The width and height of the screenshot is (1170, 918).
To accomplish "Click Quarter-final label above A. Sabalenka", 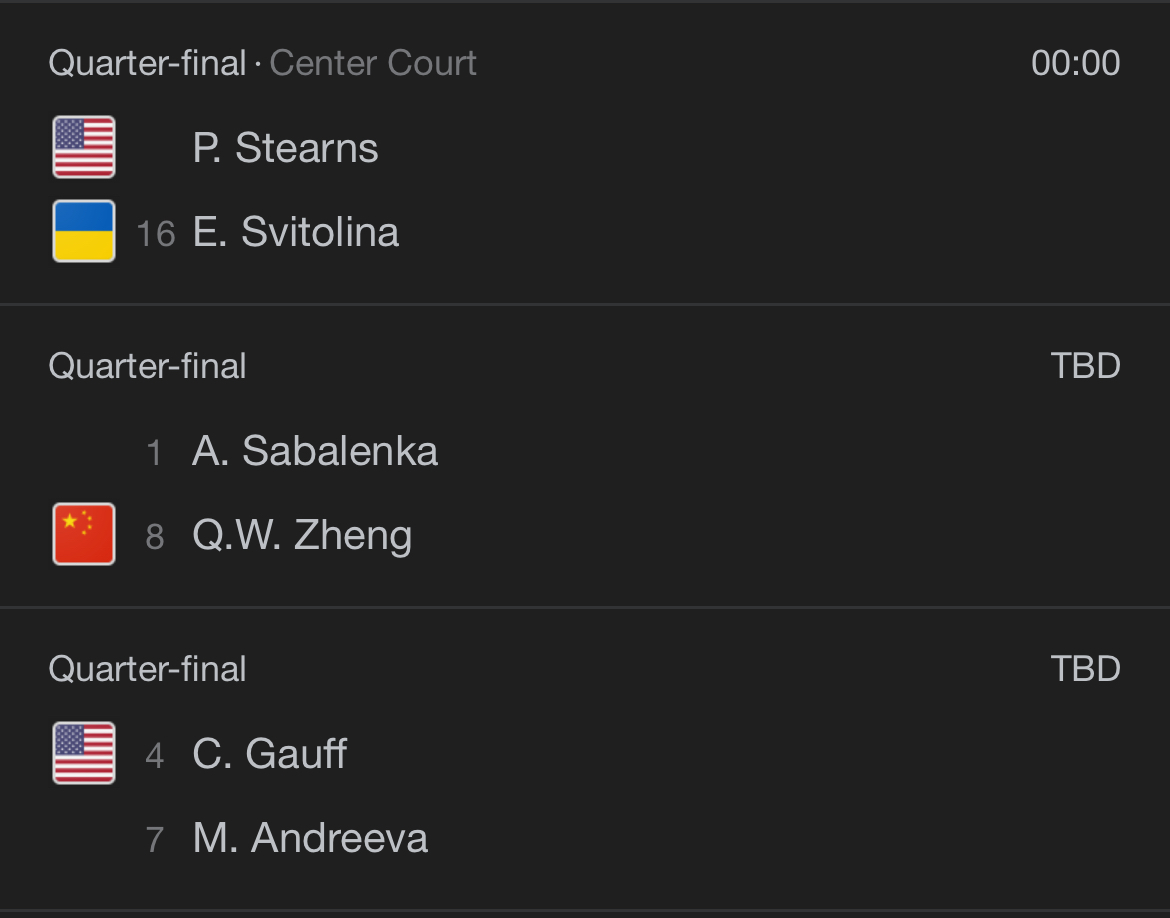I will tap(147, 366).
